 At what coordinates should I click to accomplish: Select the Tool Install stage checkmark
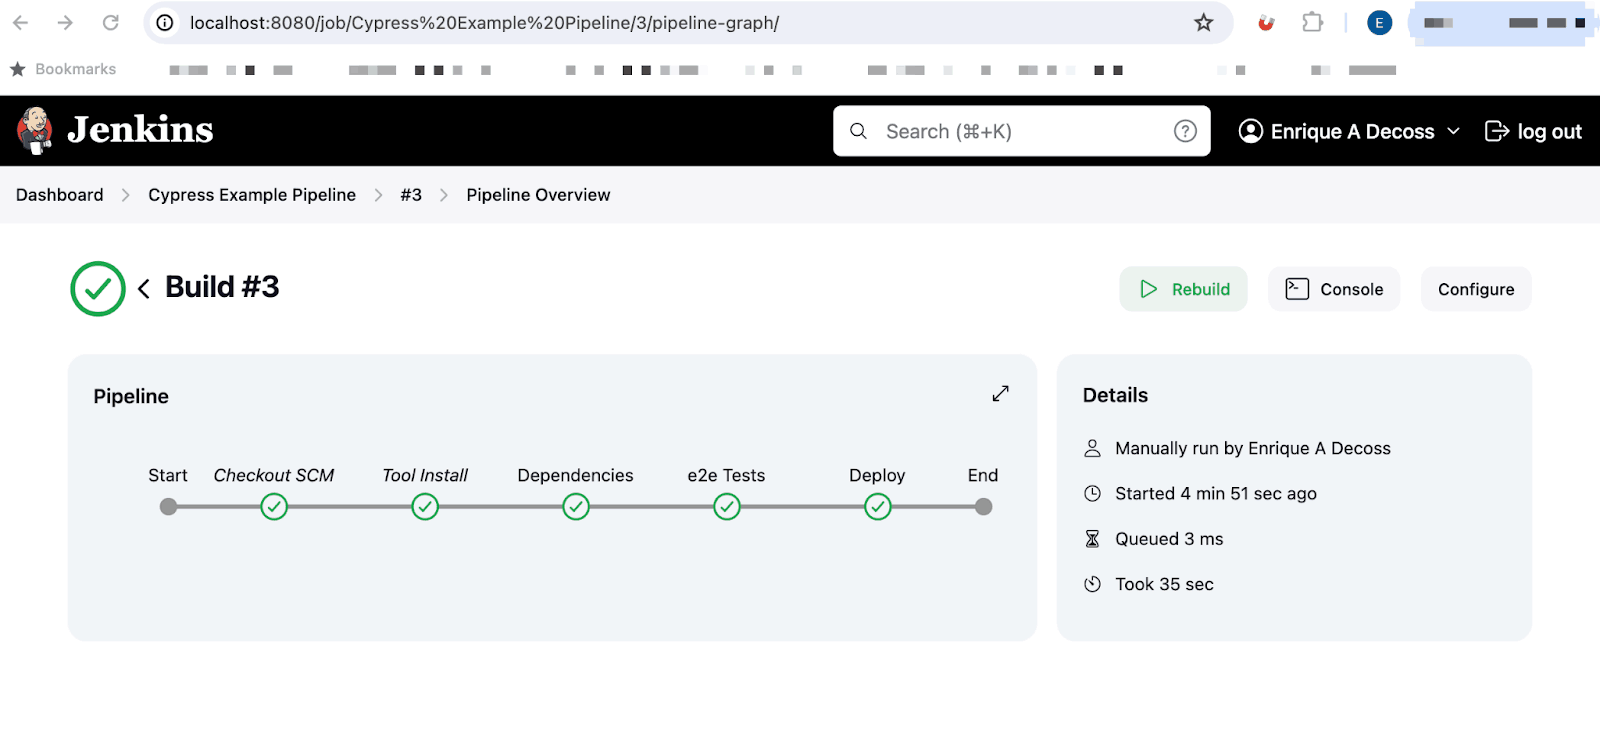tap(425, 507)
